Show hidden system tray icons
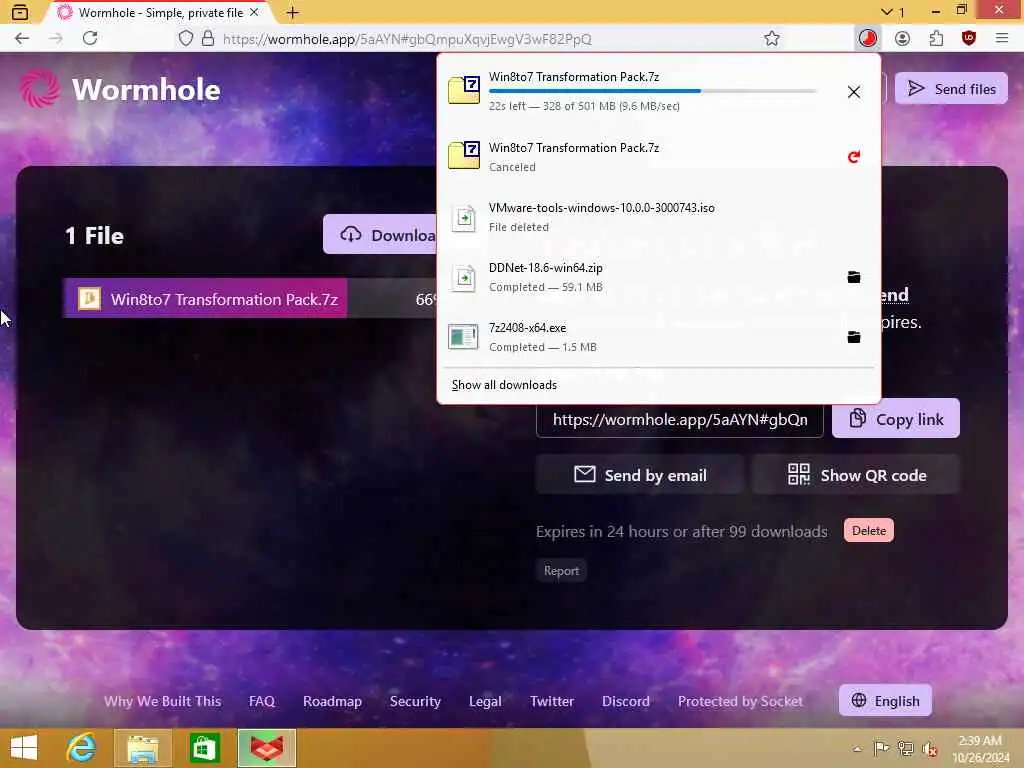Screen dimensions: 1024x768 coord(857,748)
